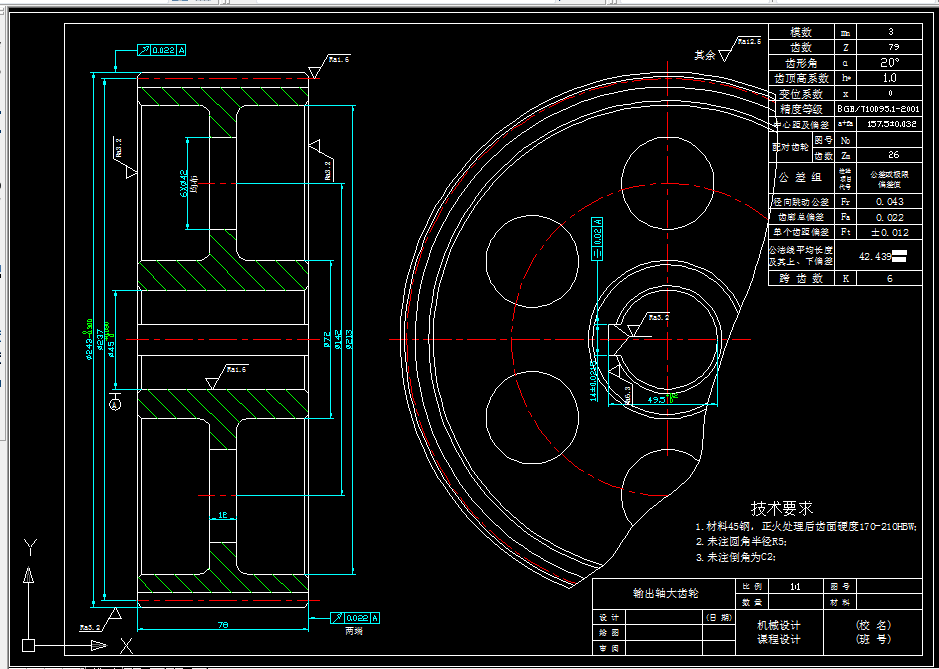This screenshot has width=939, height=669.
Task: Select the 1.0 addendum coefficient value
Action: 890,78
